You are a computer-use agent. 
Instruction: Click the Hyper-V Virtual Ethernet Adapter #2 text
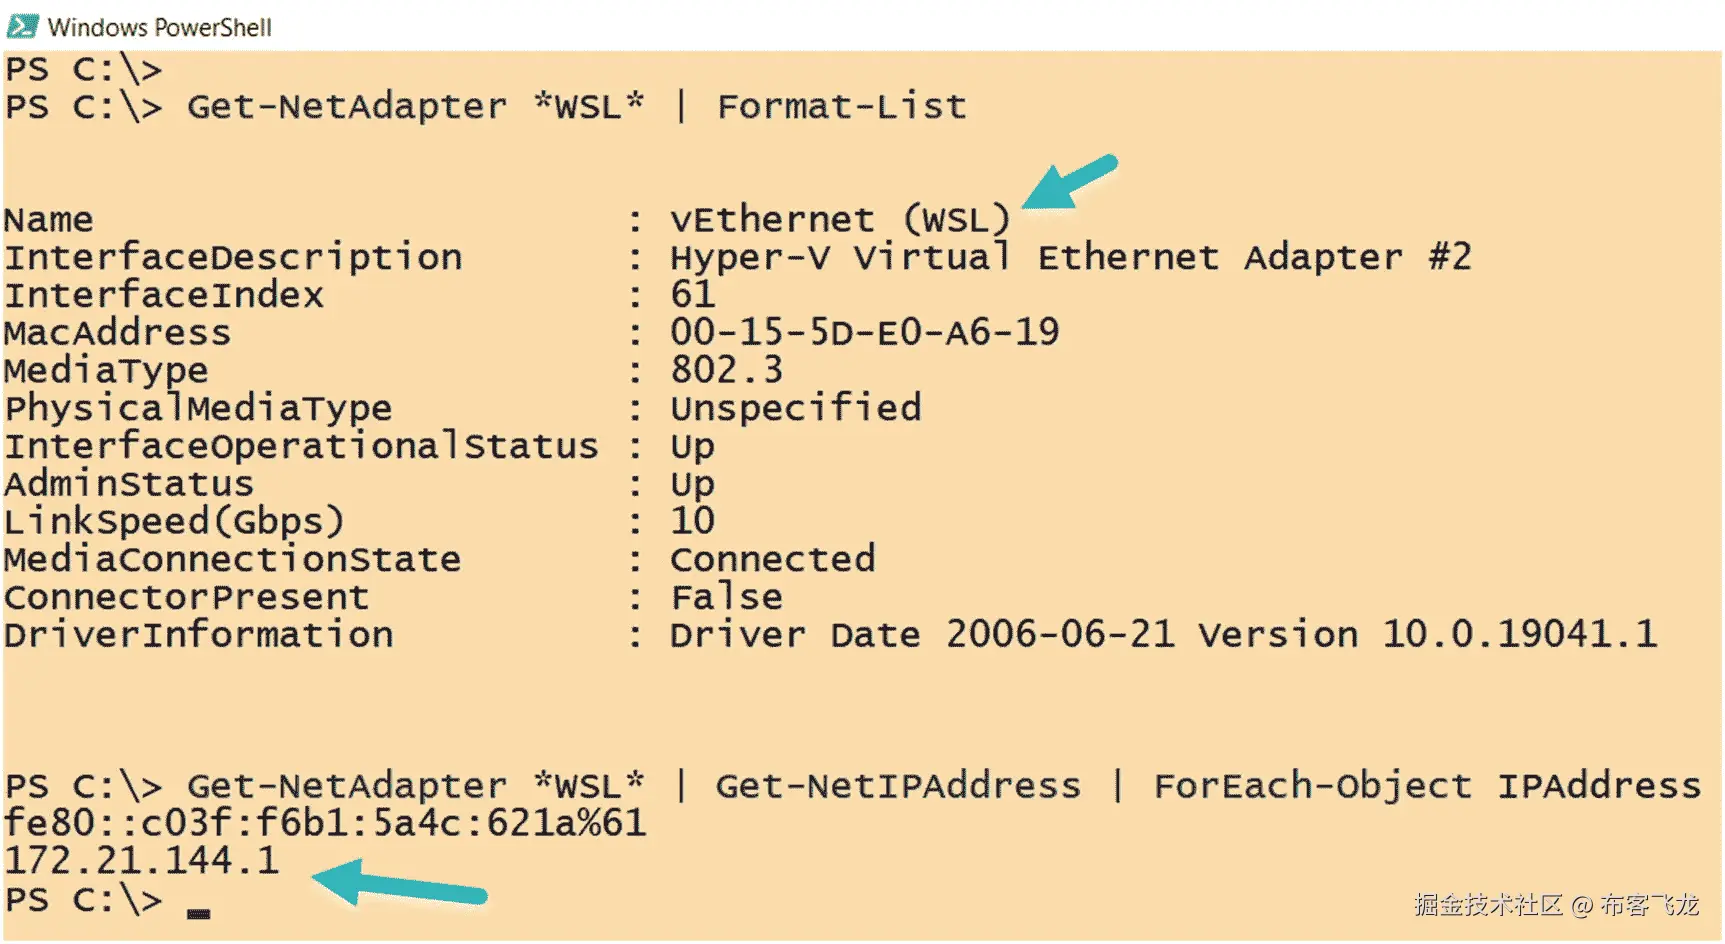(1070, 257)
